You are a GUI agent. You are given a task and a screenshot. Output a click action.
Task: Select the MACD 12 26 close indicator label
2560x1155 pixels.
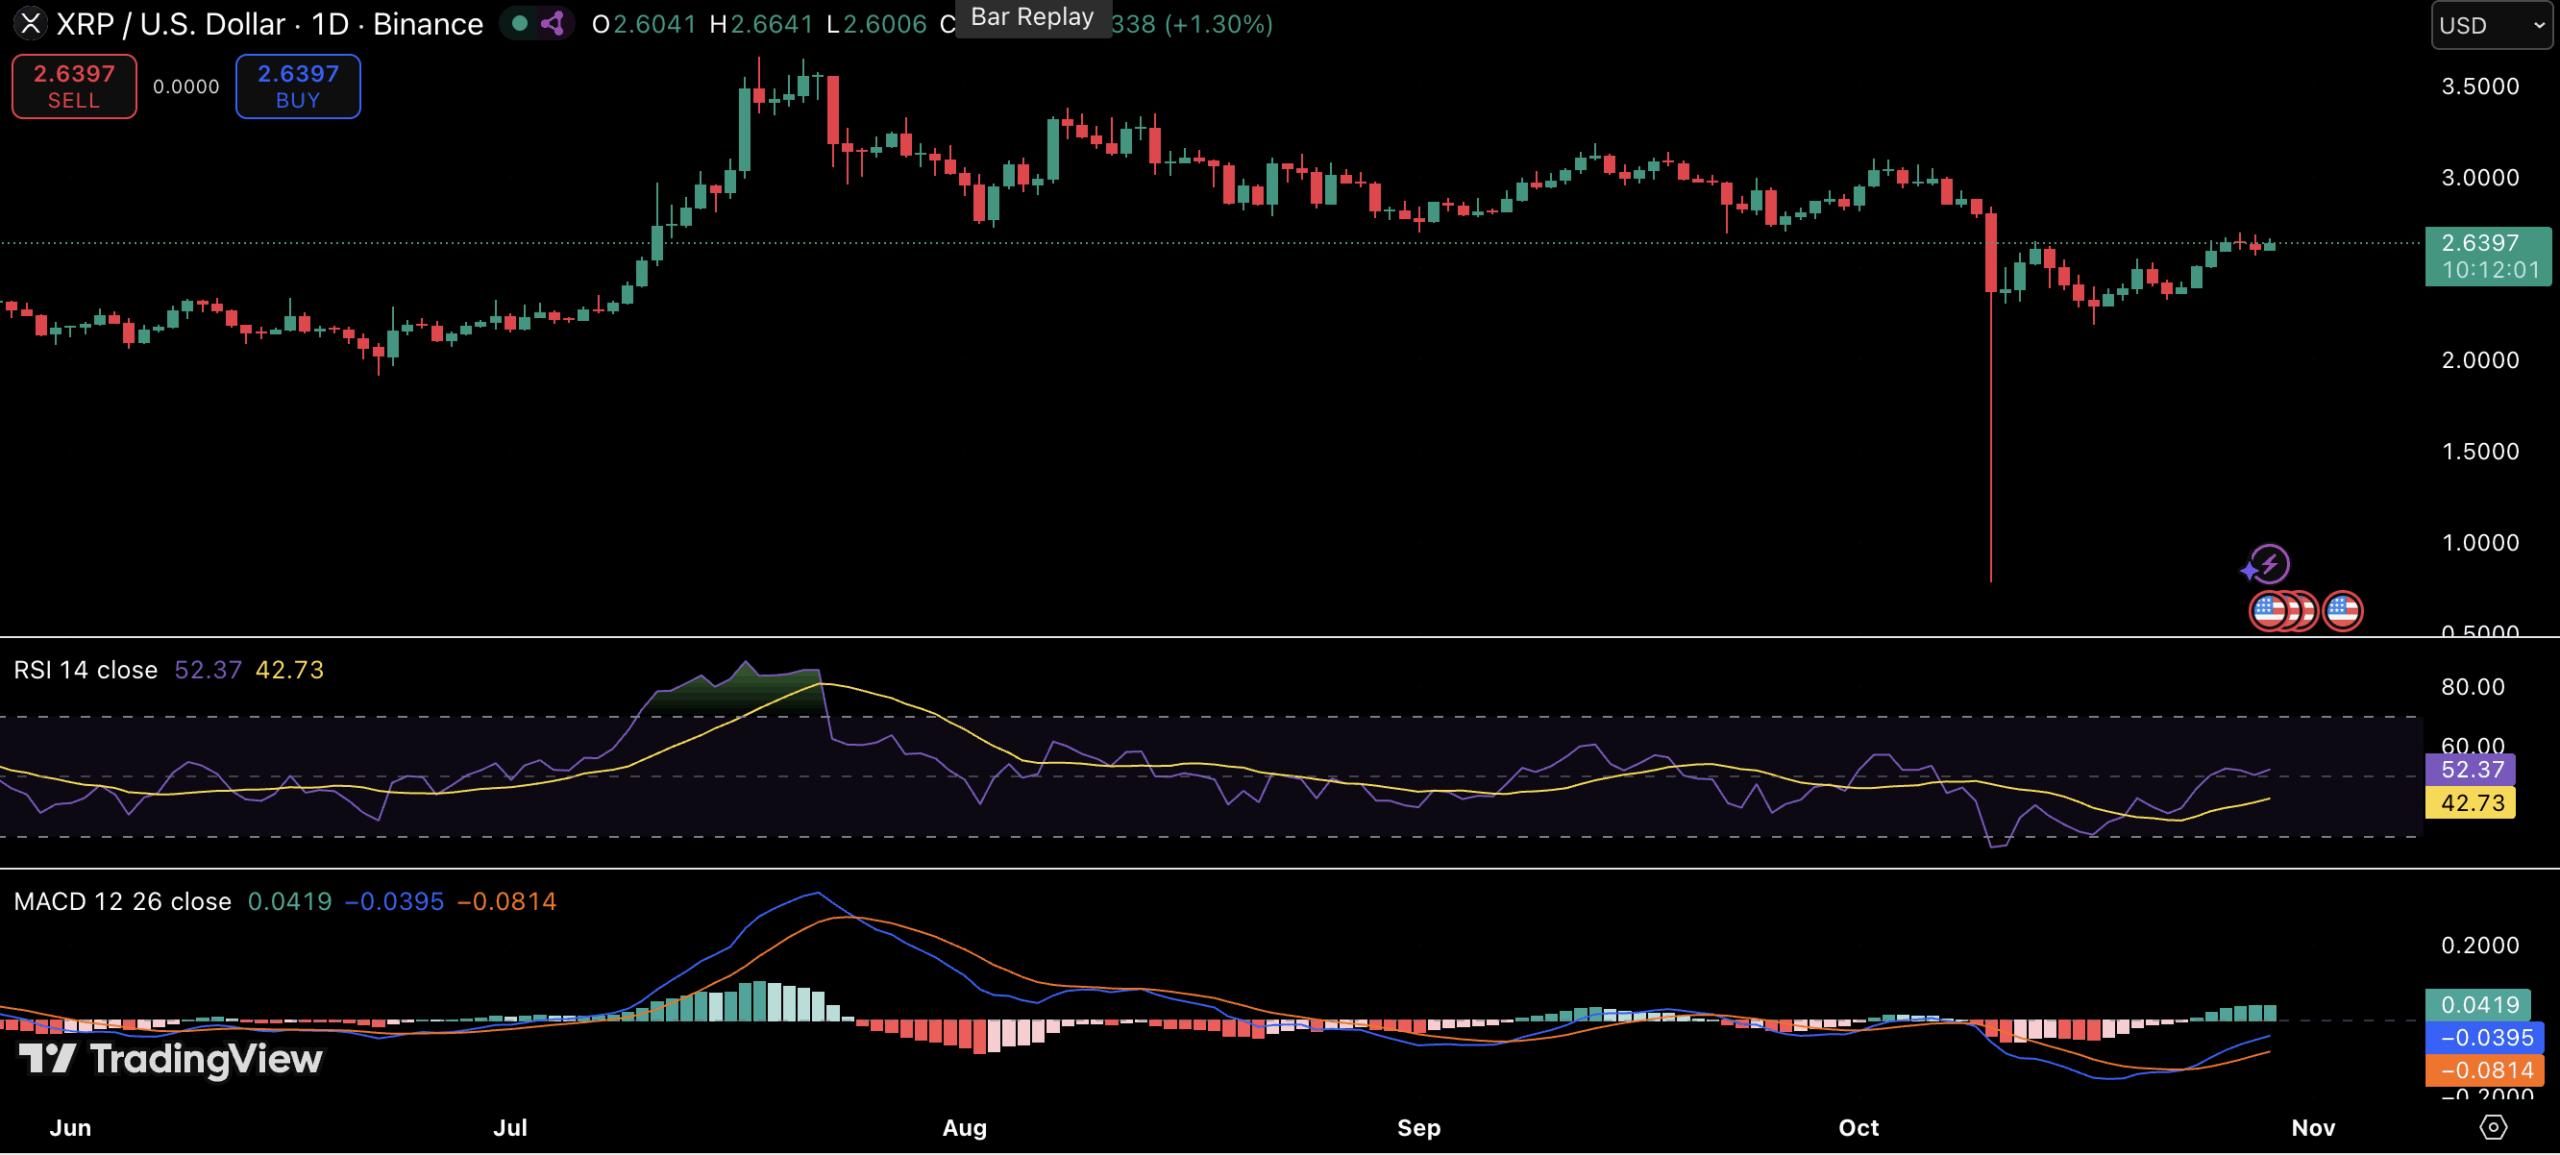click(122, 902)
